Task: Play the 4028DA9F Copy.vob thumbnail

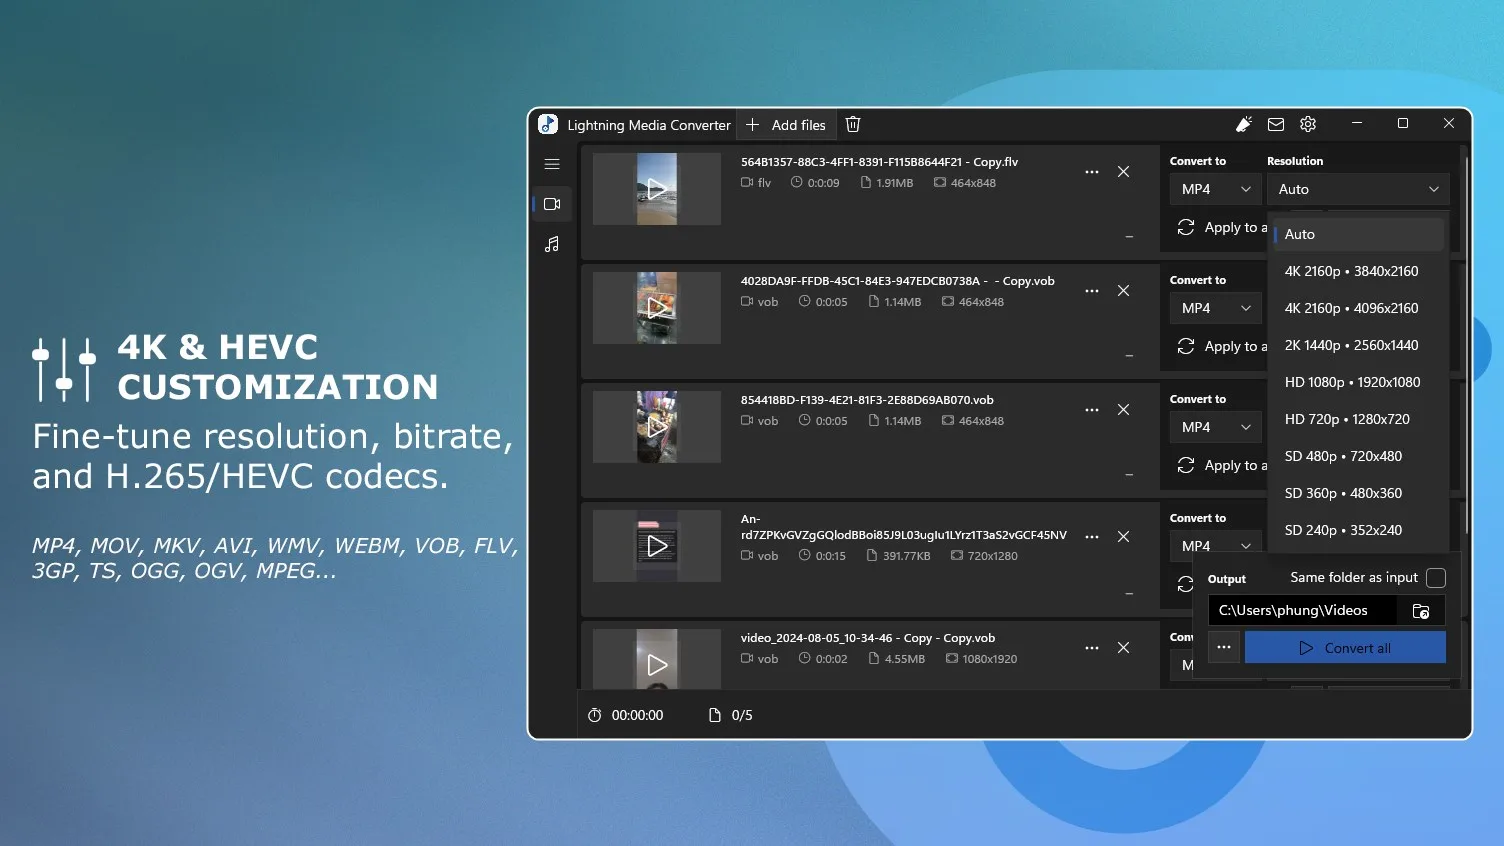Action: click(x=657, y=308)
